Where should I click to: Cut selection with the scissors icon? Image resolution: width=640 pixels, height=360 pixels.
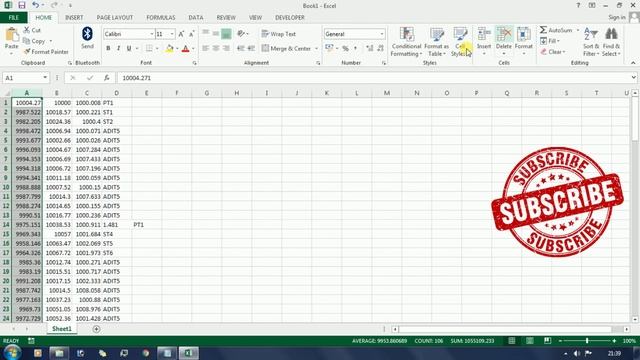point(27,30)
